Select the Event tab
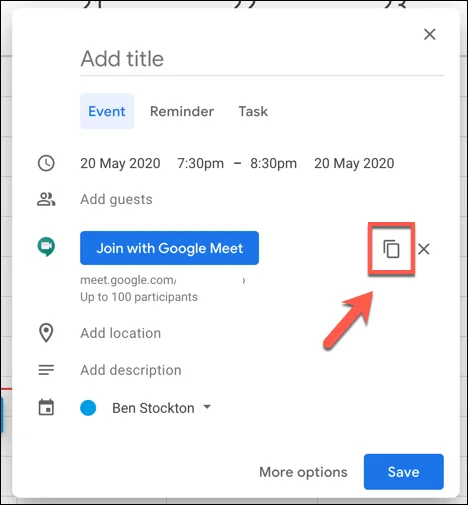Viewport: 468px width, 505px height. tap(107, 111)
